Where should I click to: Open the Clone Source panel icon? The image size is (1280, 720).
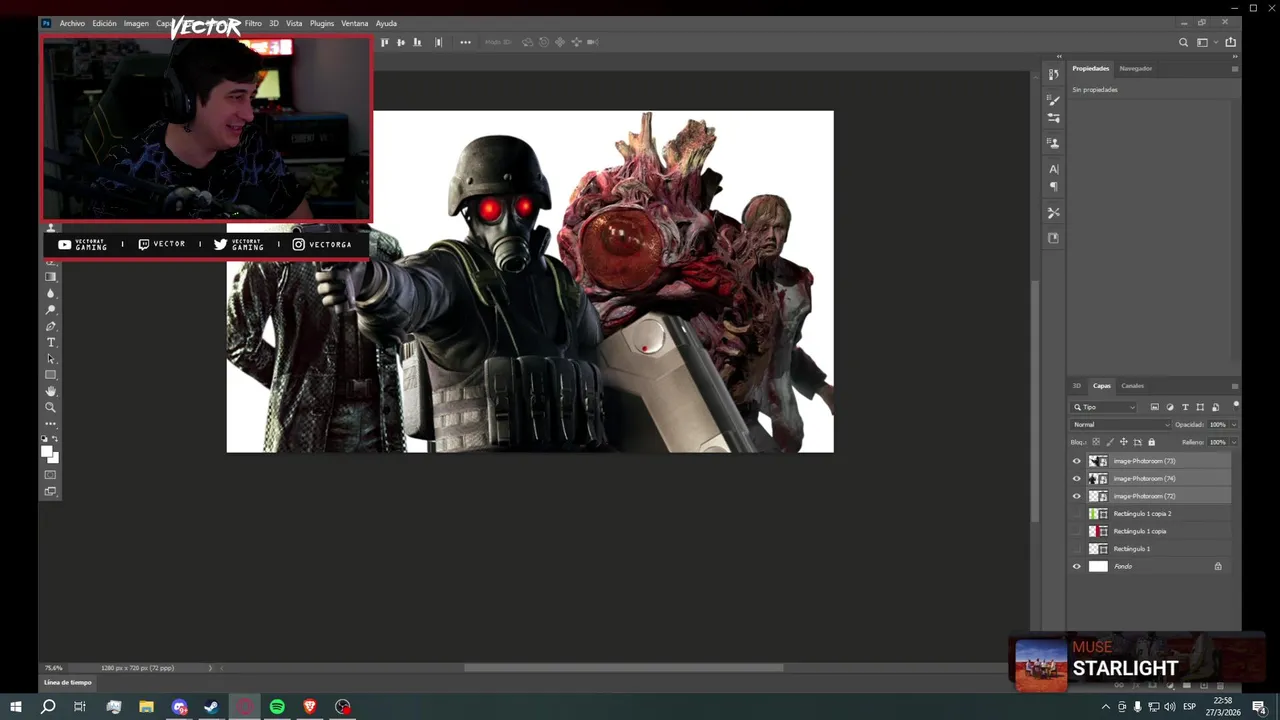(1053, 143)
